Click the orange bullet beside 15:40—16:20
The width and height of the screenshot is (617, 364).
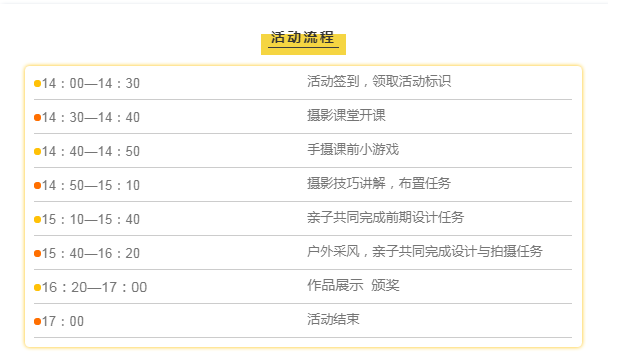click(37, 253)
